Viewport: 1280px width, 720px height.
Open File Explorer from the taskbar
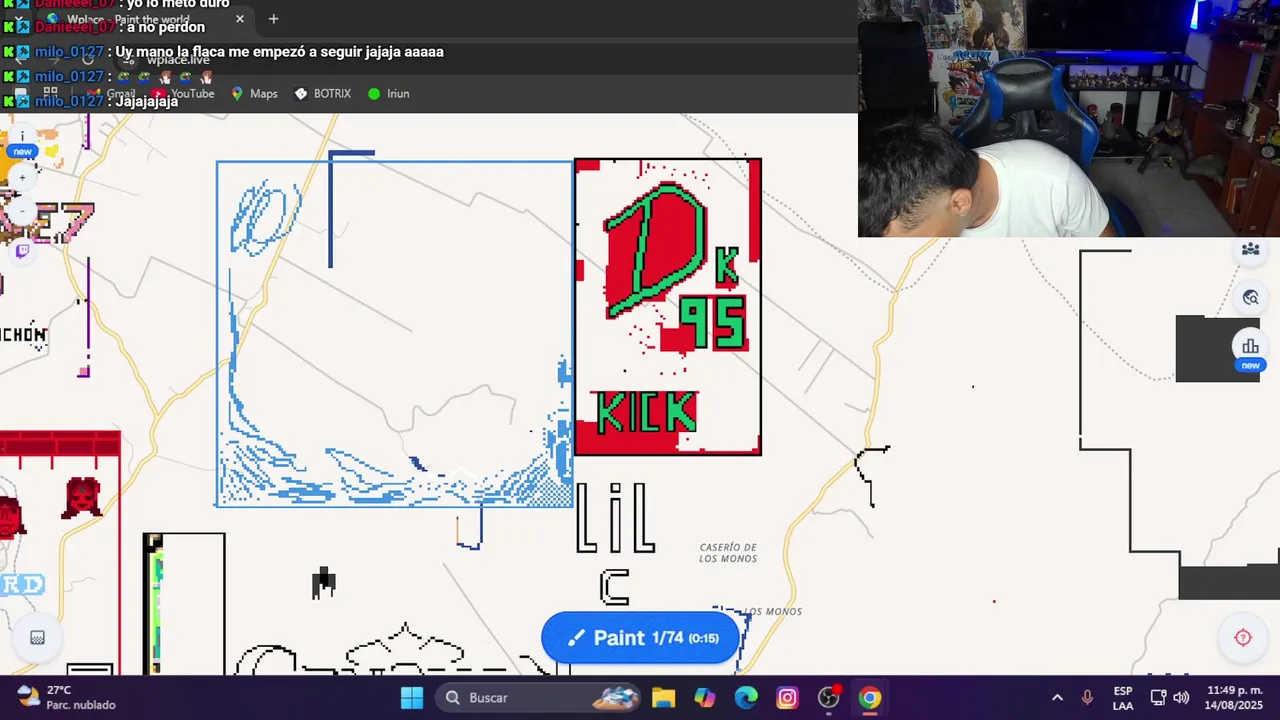pyautogui.click(x=663, y=698)
